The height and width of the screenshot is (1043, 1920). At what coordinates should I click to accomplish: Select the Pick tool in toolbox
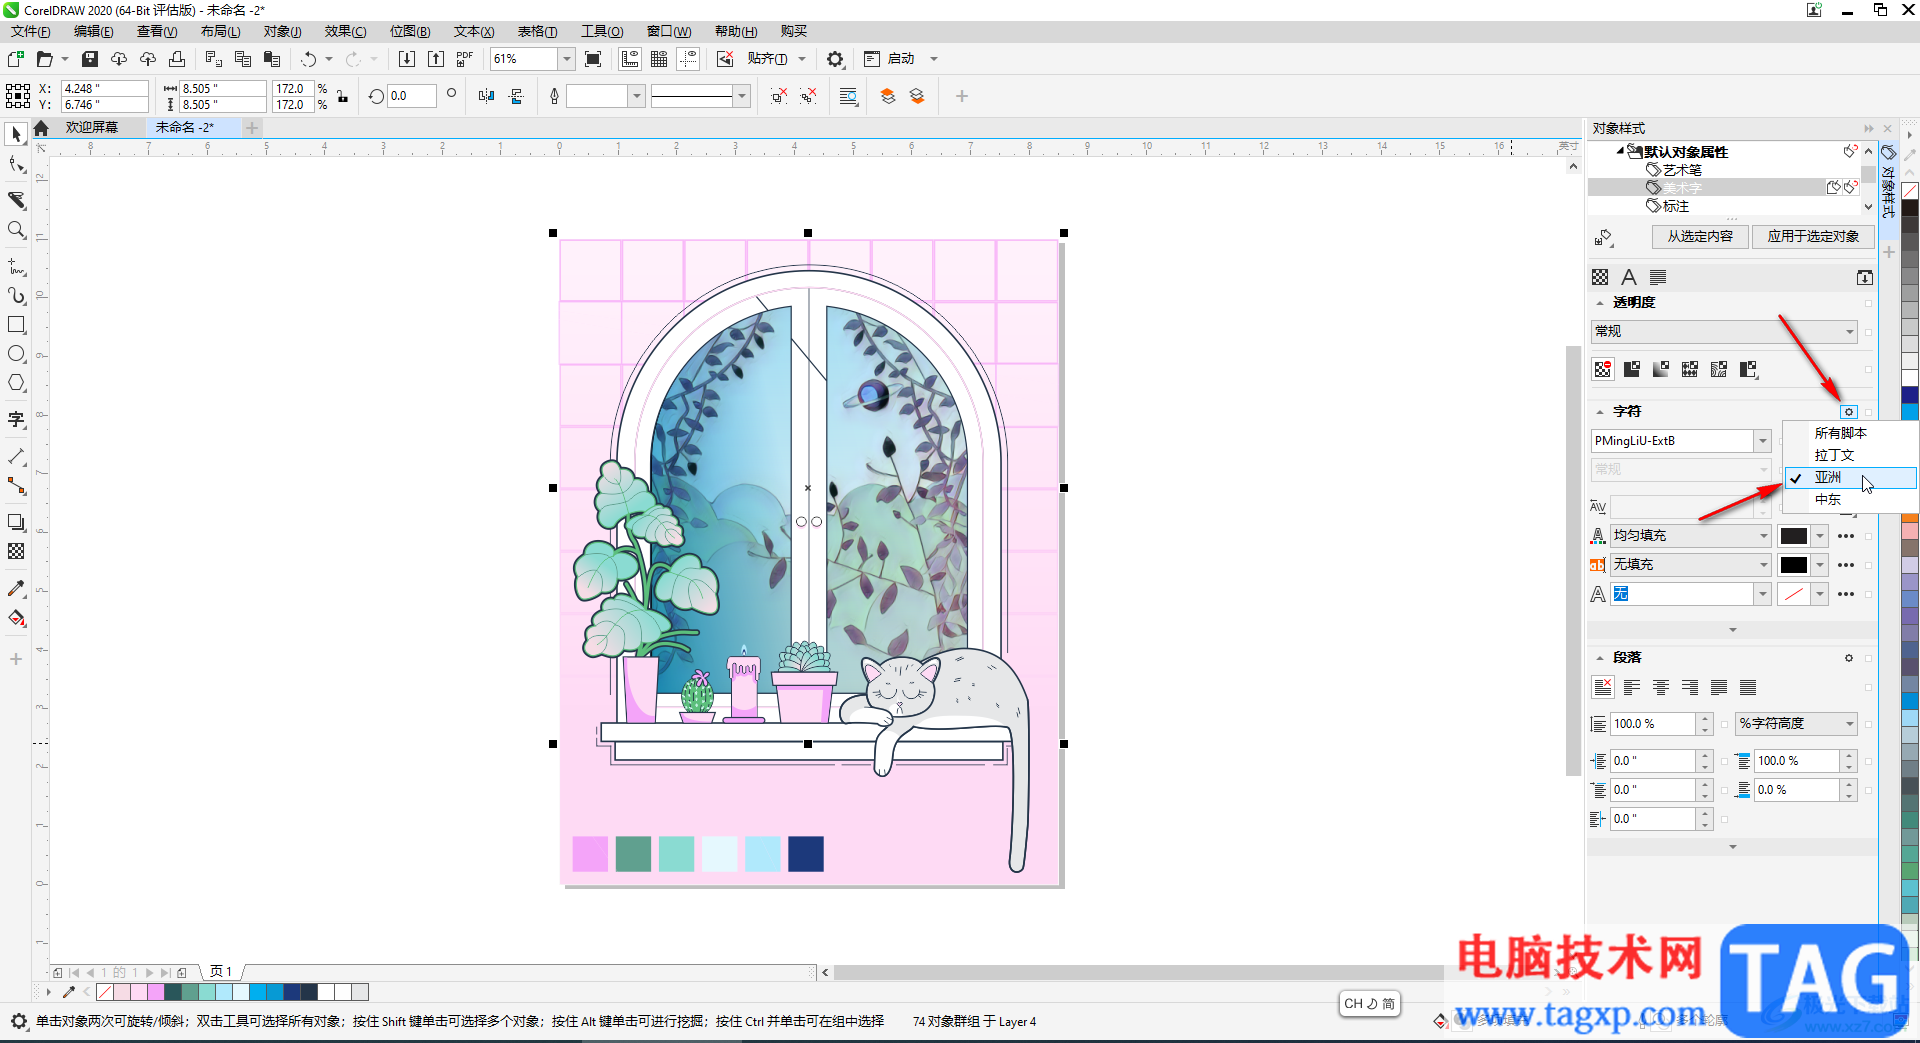[x=16, y=134]
